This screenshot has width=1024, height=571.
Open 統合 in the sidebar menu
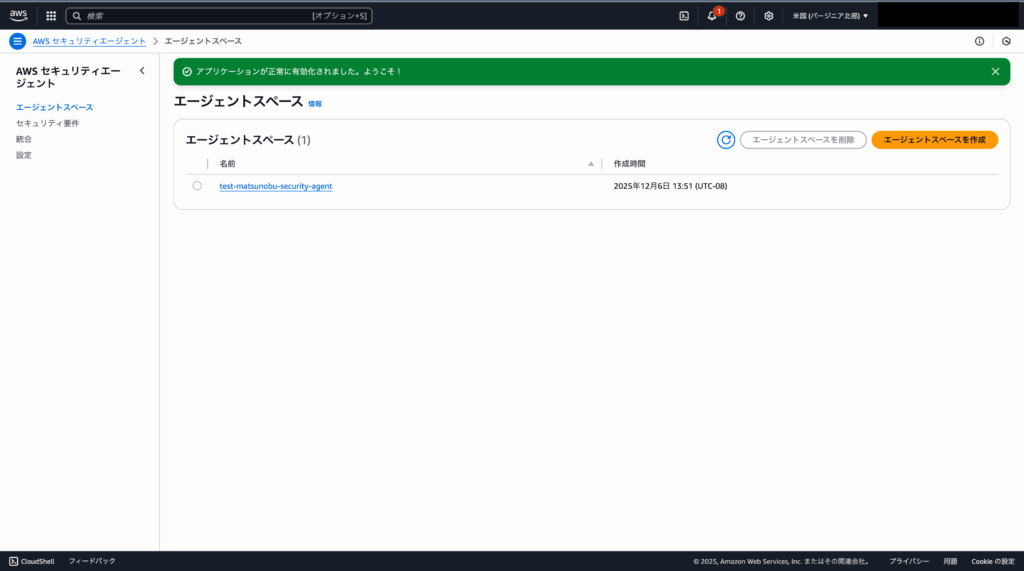[24, 139]
